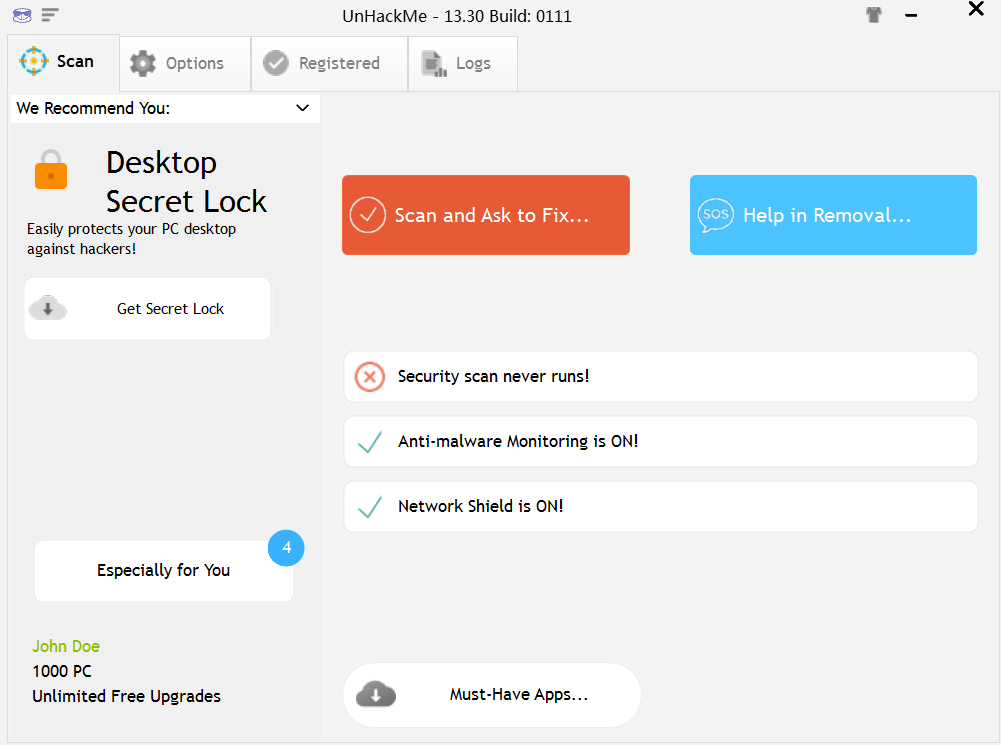
Task: Click the Desktop Secret Lock heading
Action: click(x=186, y=182)
